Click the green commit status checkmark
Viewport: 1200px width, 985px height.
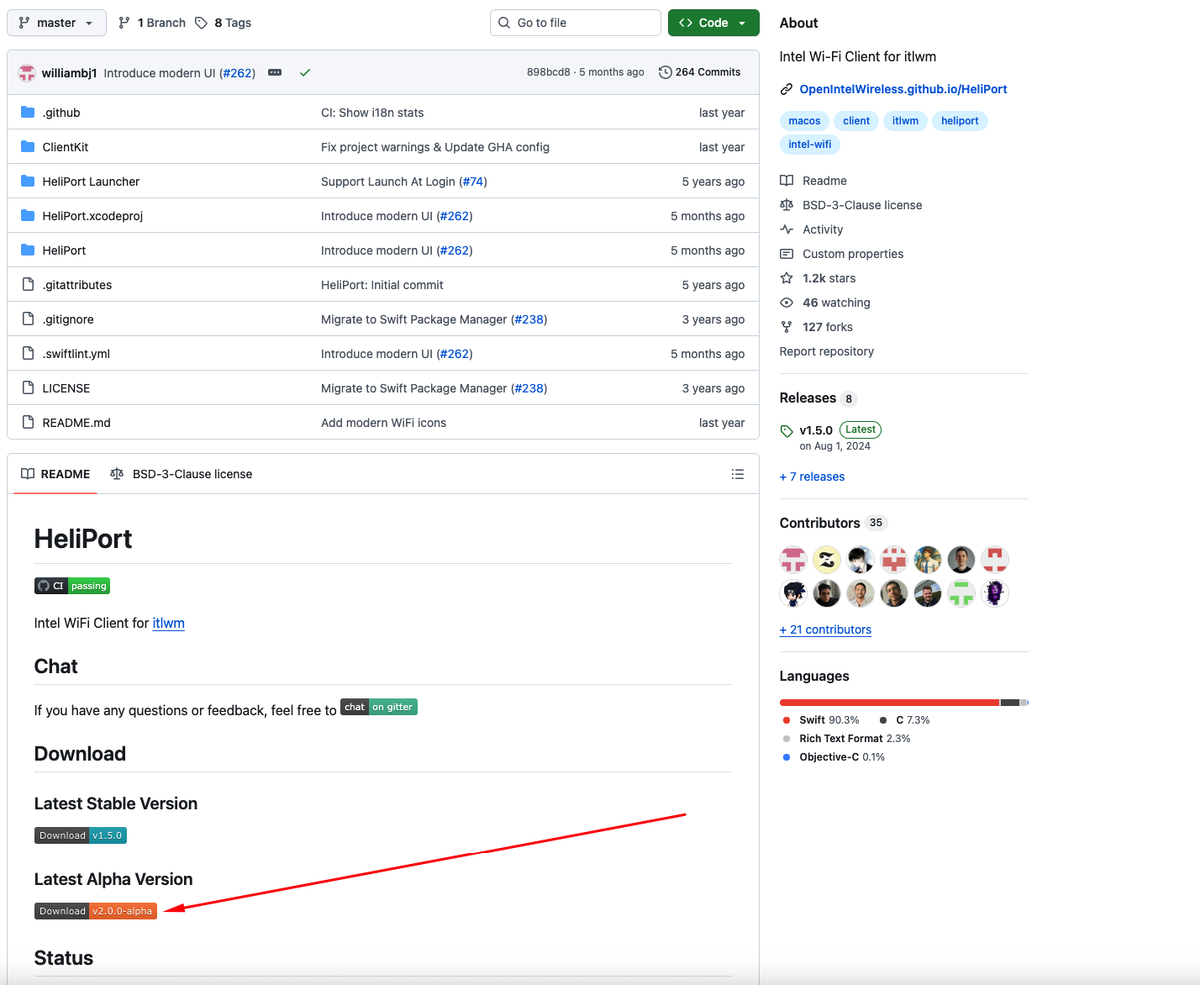coord(305,73)
